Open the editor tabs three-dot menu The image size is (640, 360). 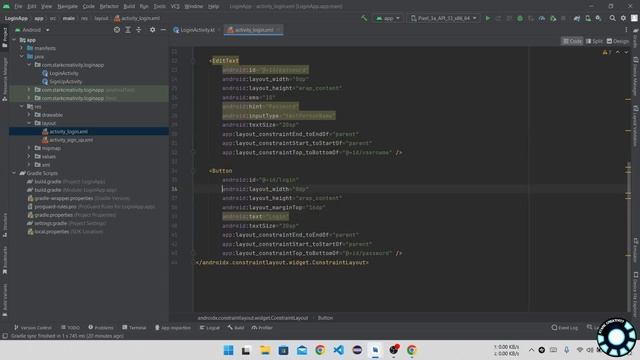pos(626,30)
